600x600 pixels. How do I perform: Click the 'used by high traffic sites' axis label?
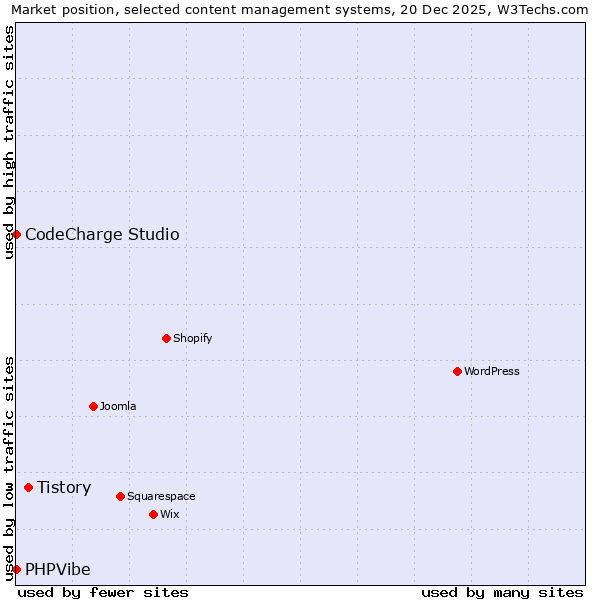coord(10,142)
